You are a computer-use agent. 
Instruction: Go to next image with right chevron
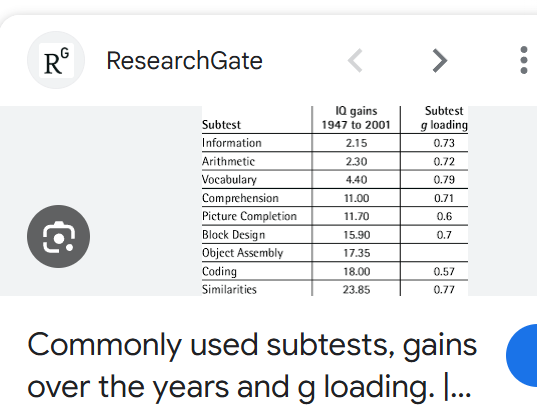(440, 61)
